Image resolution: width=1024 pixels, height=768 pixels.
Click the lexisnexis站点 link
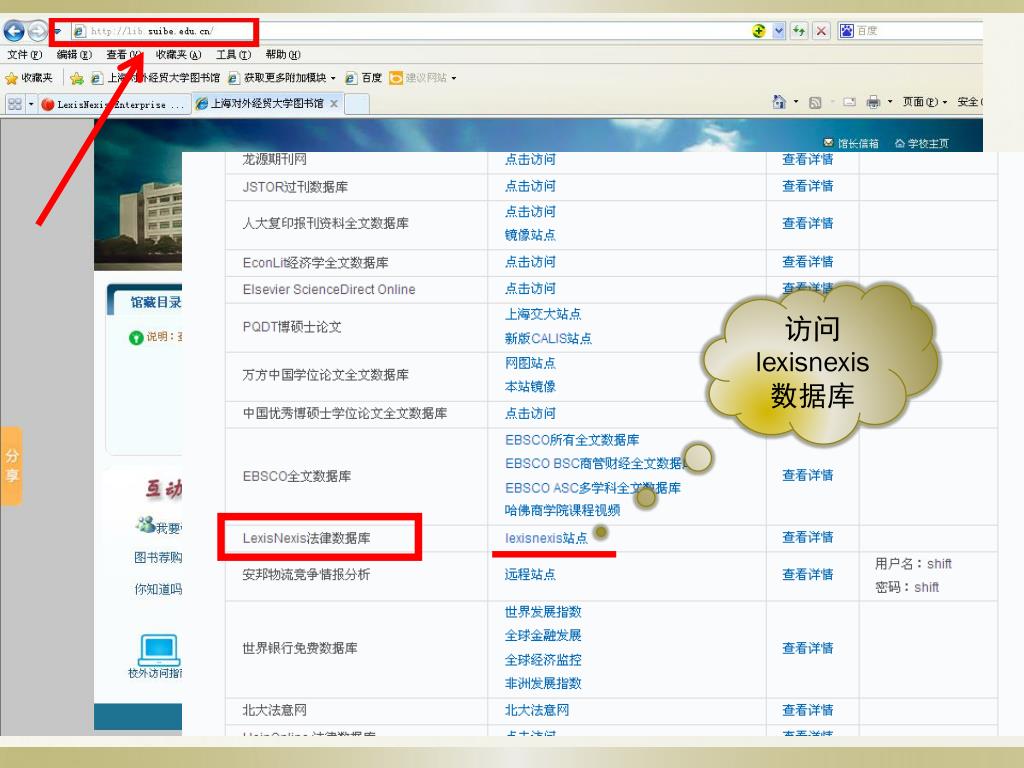(546, 538)
